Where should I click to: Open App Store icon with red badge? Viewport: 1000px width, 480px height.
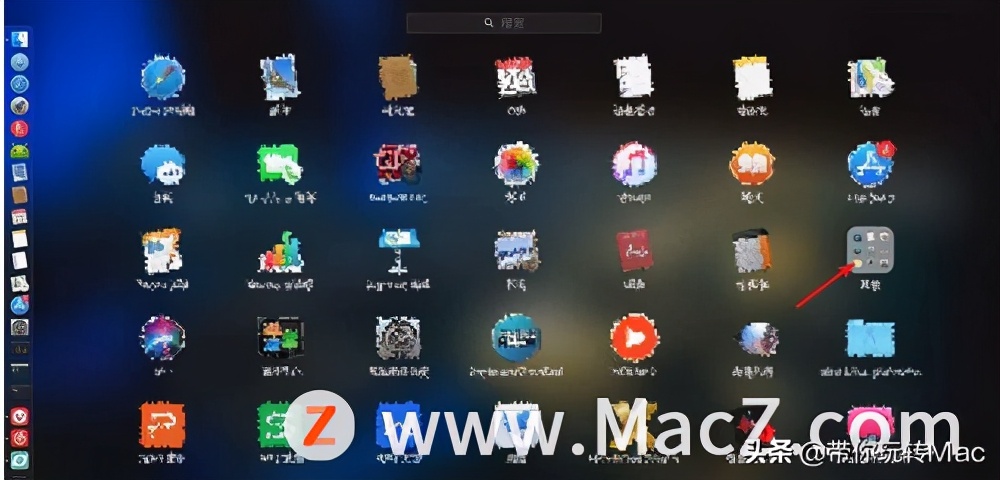coord(871,164)
